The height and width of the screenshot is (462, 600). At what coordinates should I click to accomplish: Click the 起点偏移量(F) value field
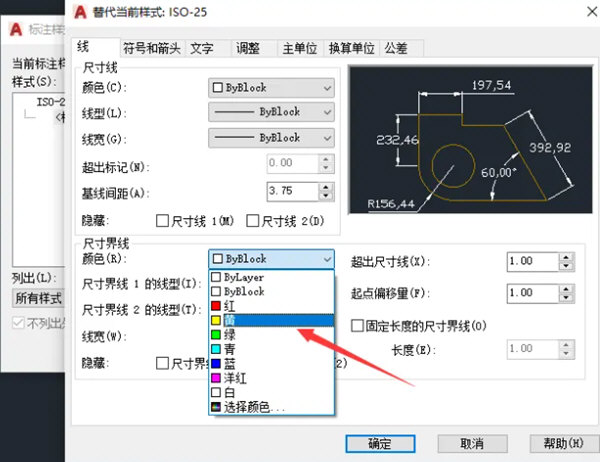(x=533, y=294)
